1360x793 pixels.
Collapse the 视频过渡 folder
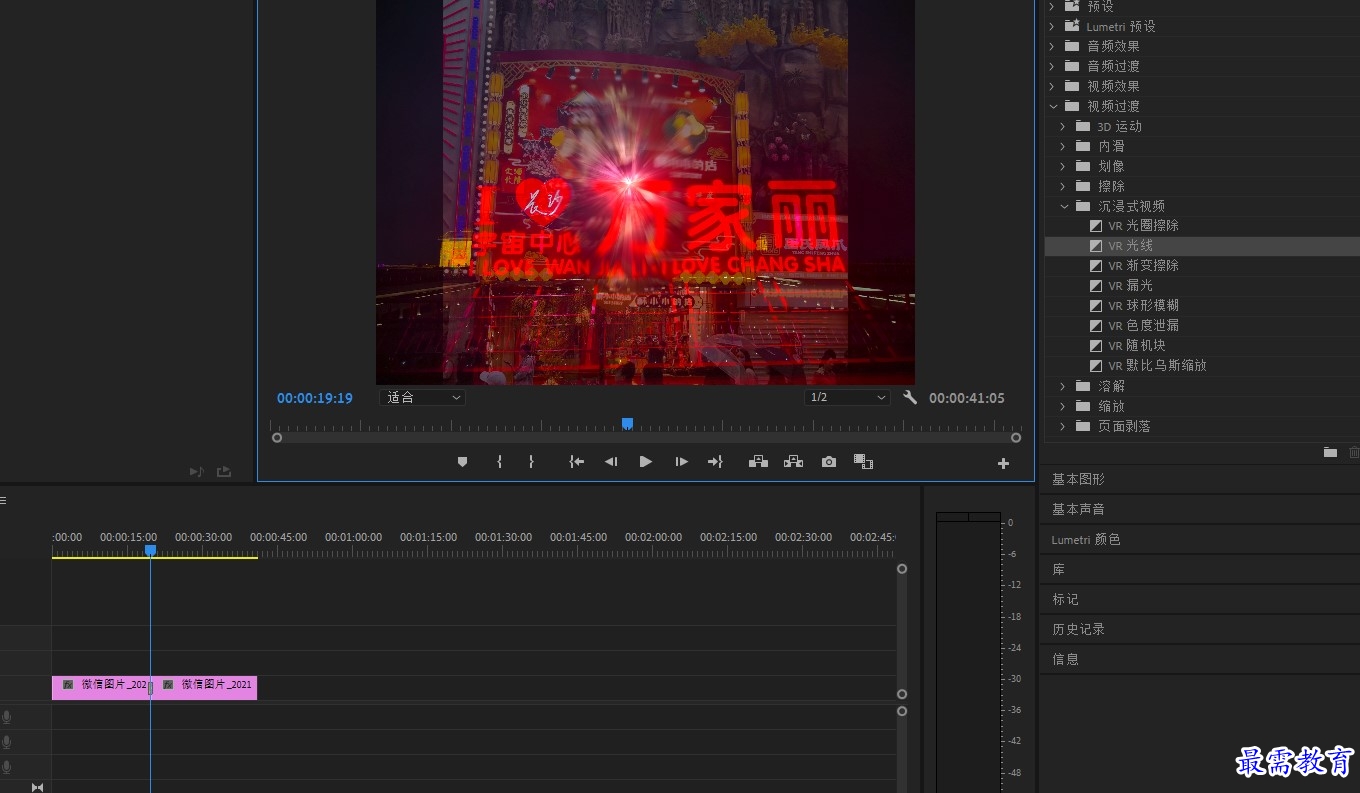click(1051, 106)
